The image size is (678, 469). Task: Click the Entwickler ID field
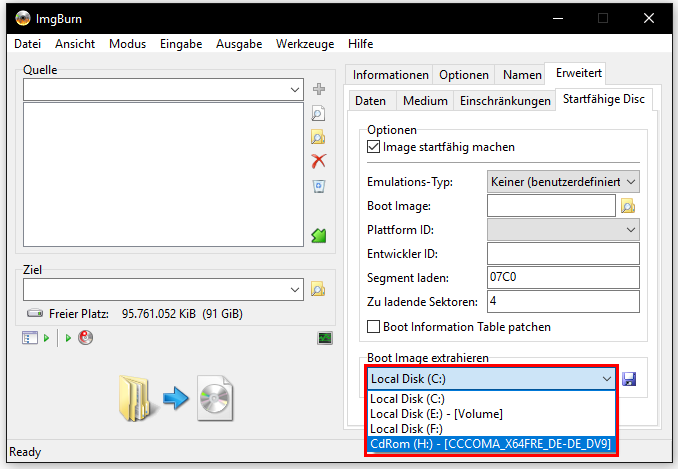(x=563, y=253)
